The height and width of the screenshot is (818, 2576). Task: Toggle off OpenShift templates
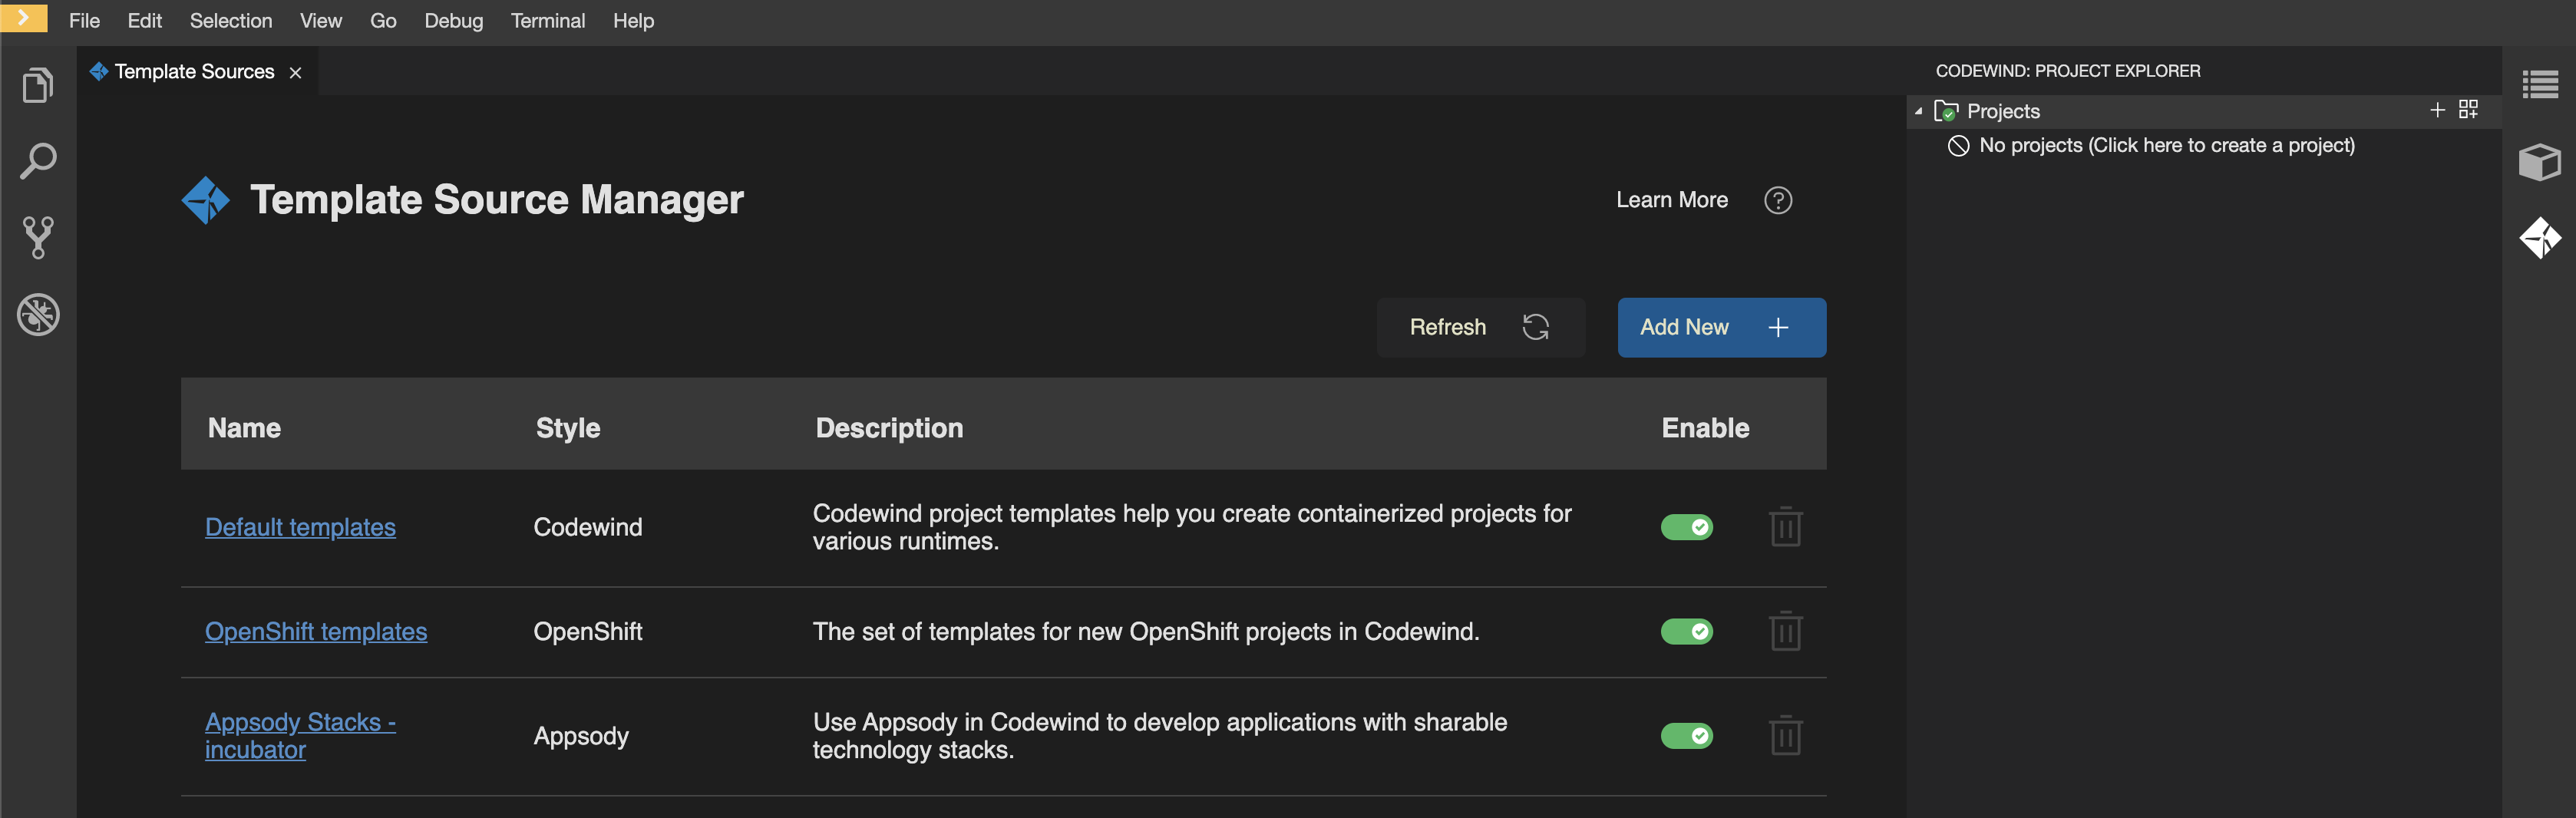(1687, 631)
